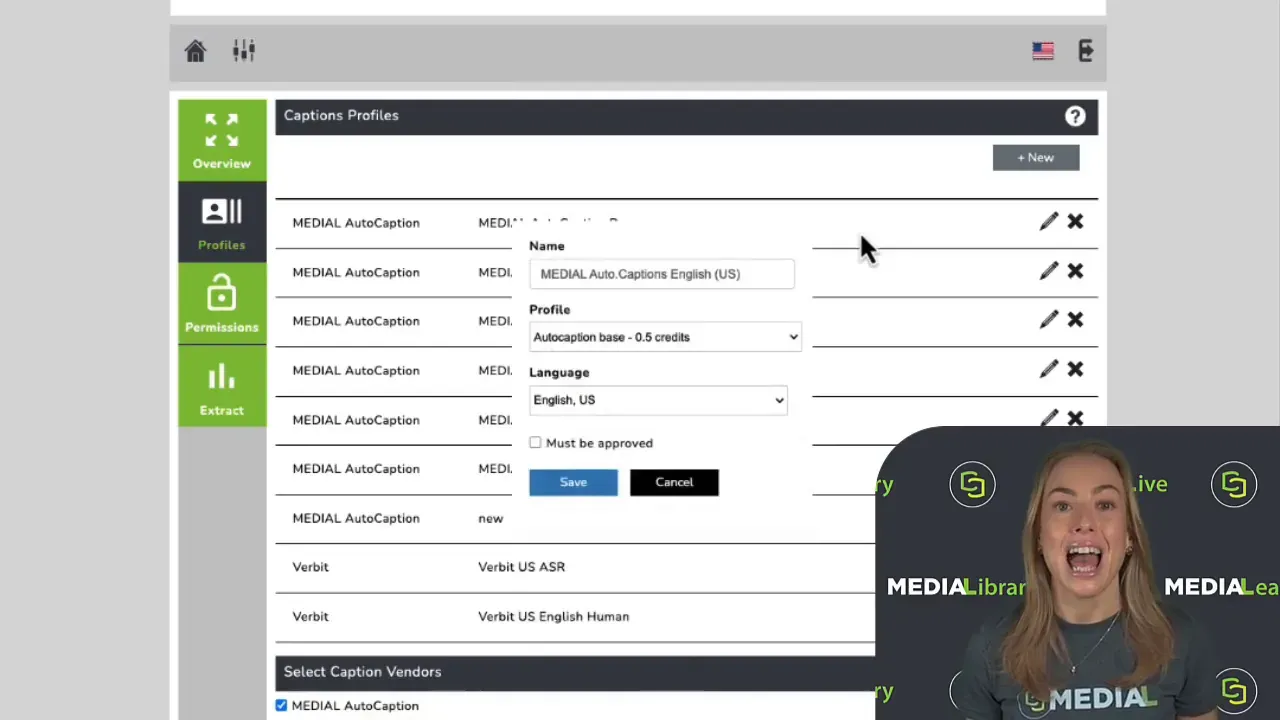Delete the topmost MEDIAL AutoCaption profile with X
The height and width of the screenshot is (720, 1280).
point(1075,222)
